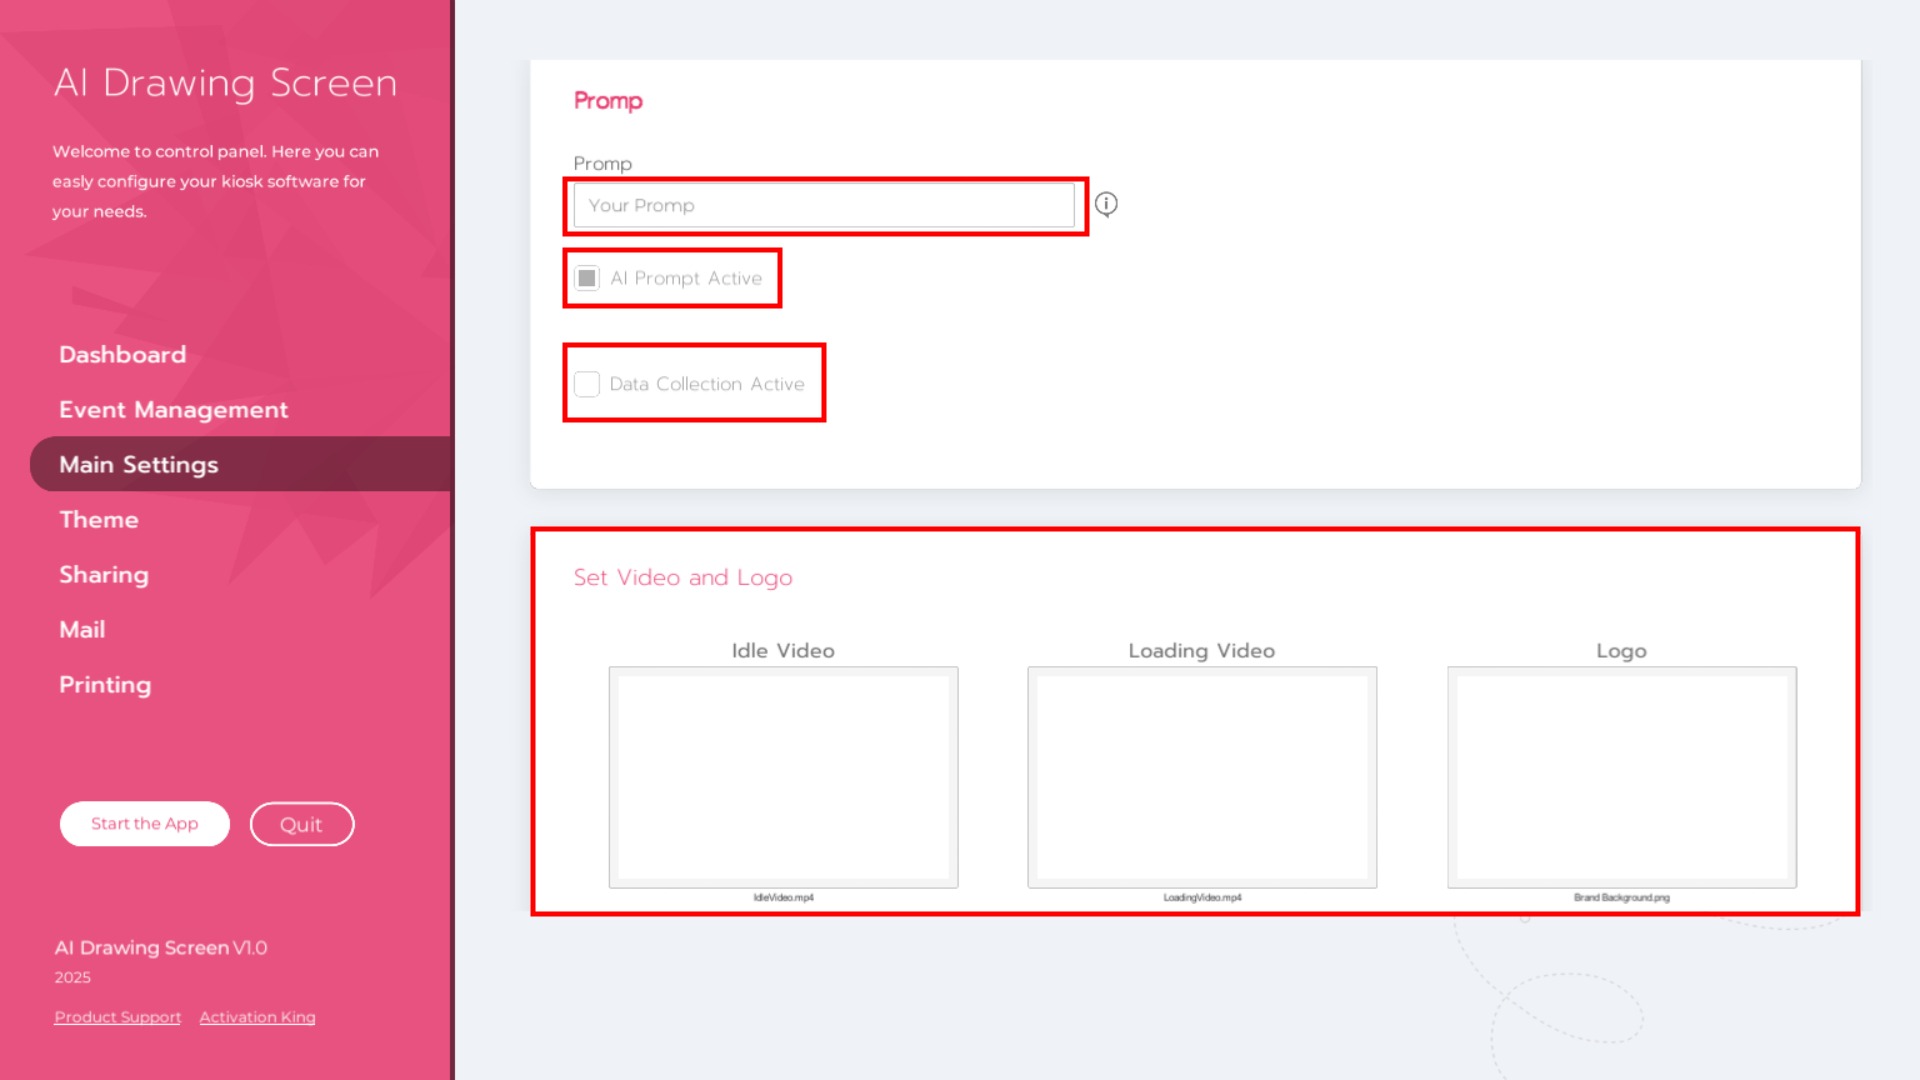Click the Quit button
1920x1080 pixels.
coord(301,824)
